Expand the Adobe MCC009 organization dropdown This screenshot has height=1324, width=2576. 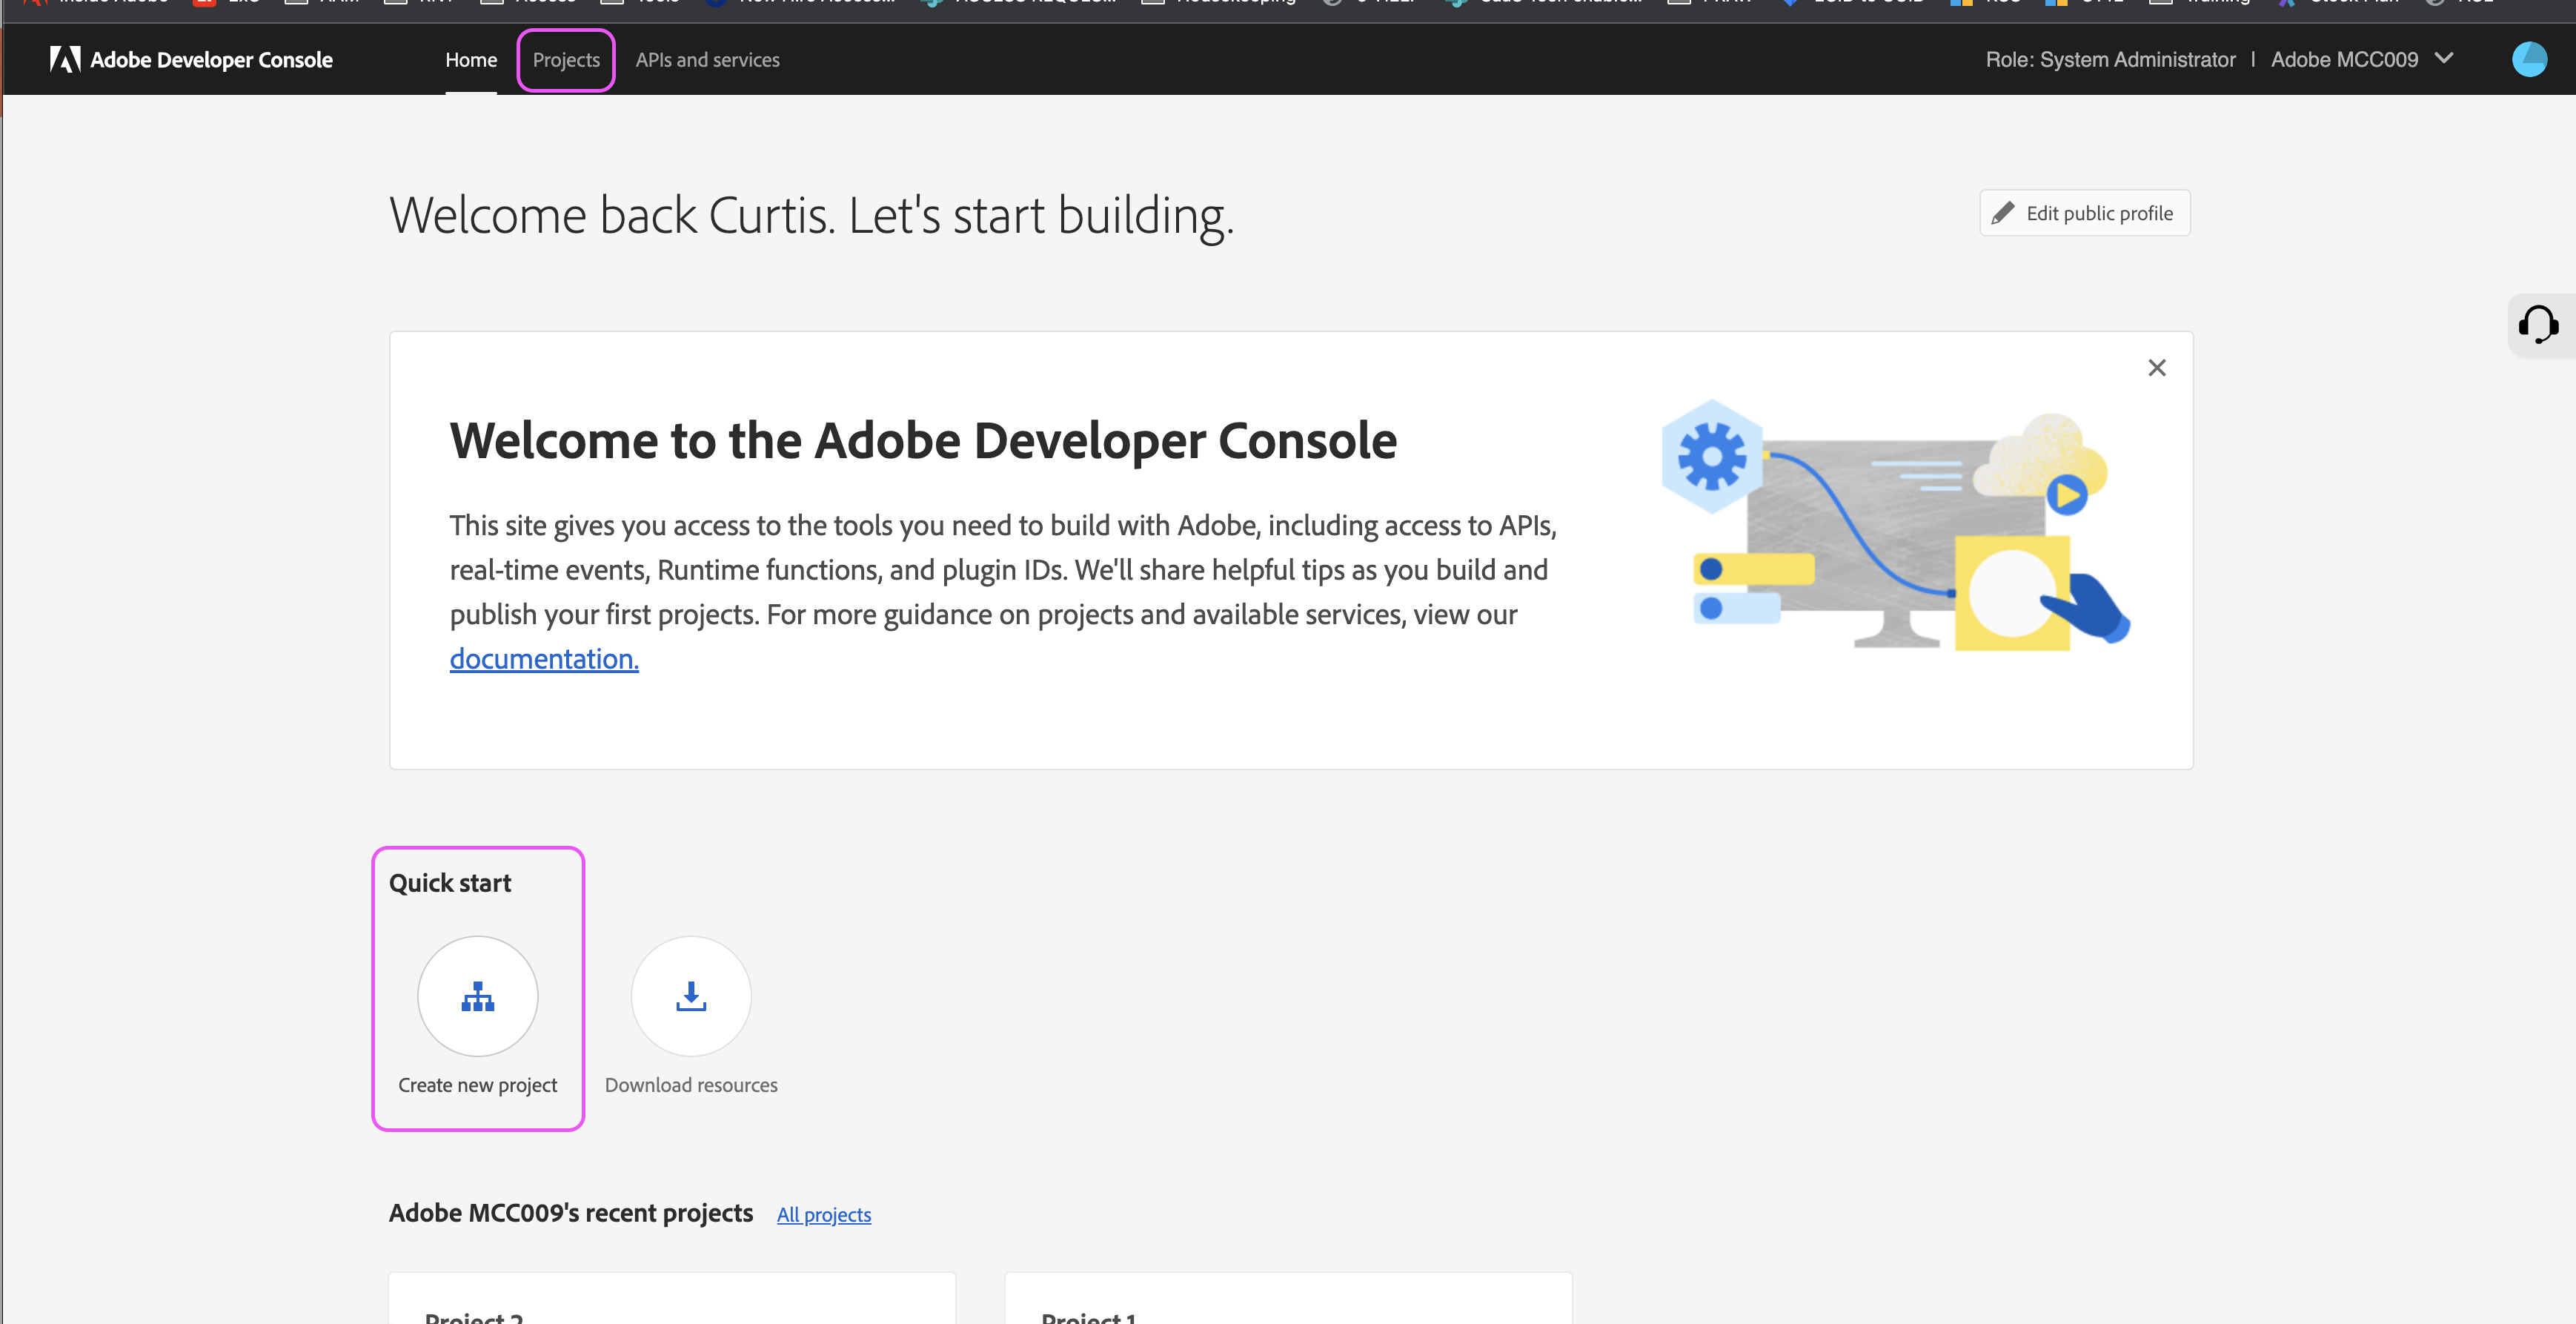click(x=2343, y=60)
